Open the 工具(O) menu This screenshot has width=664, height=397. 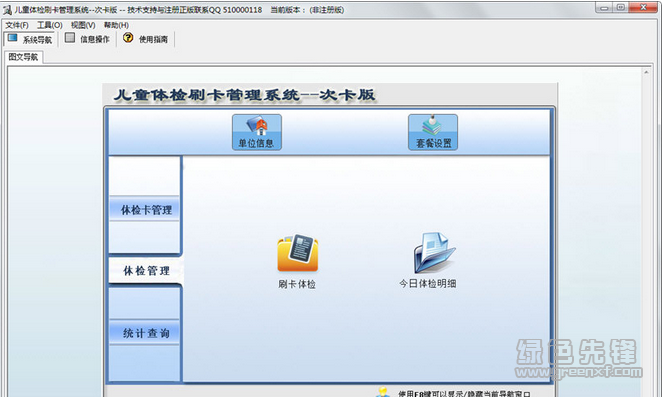[50, 25]
